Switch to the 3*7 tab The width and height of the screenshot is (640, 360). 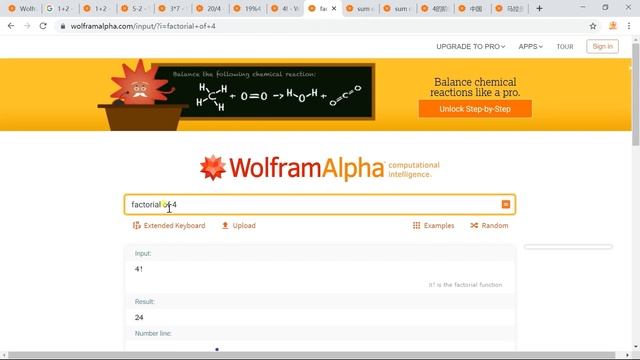point(173,8)
